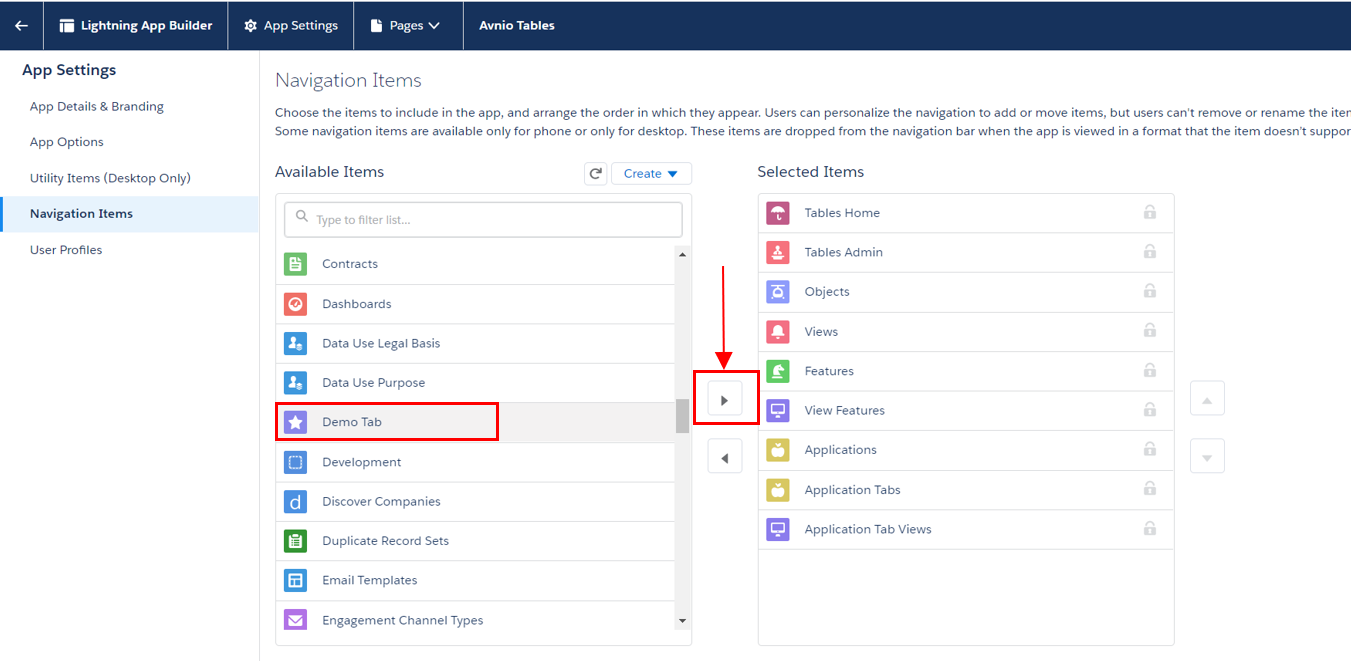Screen dimensions: 1351x661
Task: Click the back arrow in header
Action: [21, 26]
